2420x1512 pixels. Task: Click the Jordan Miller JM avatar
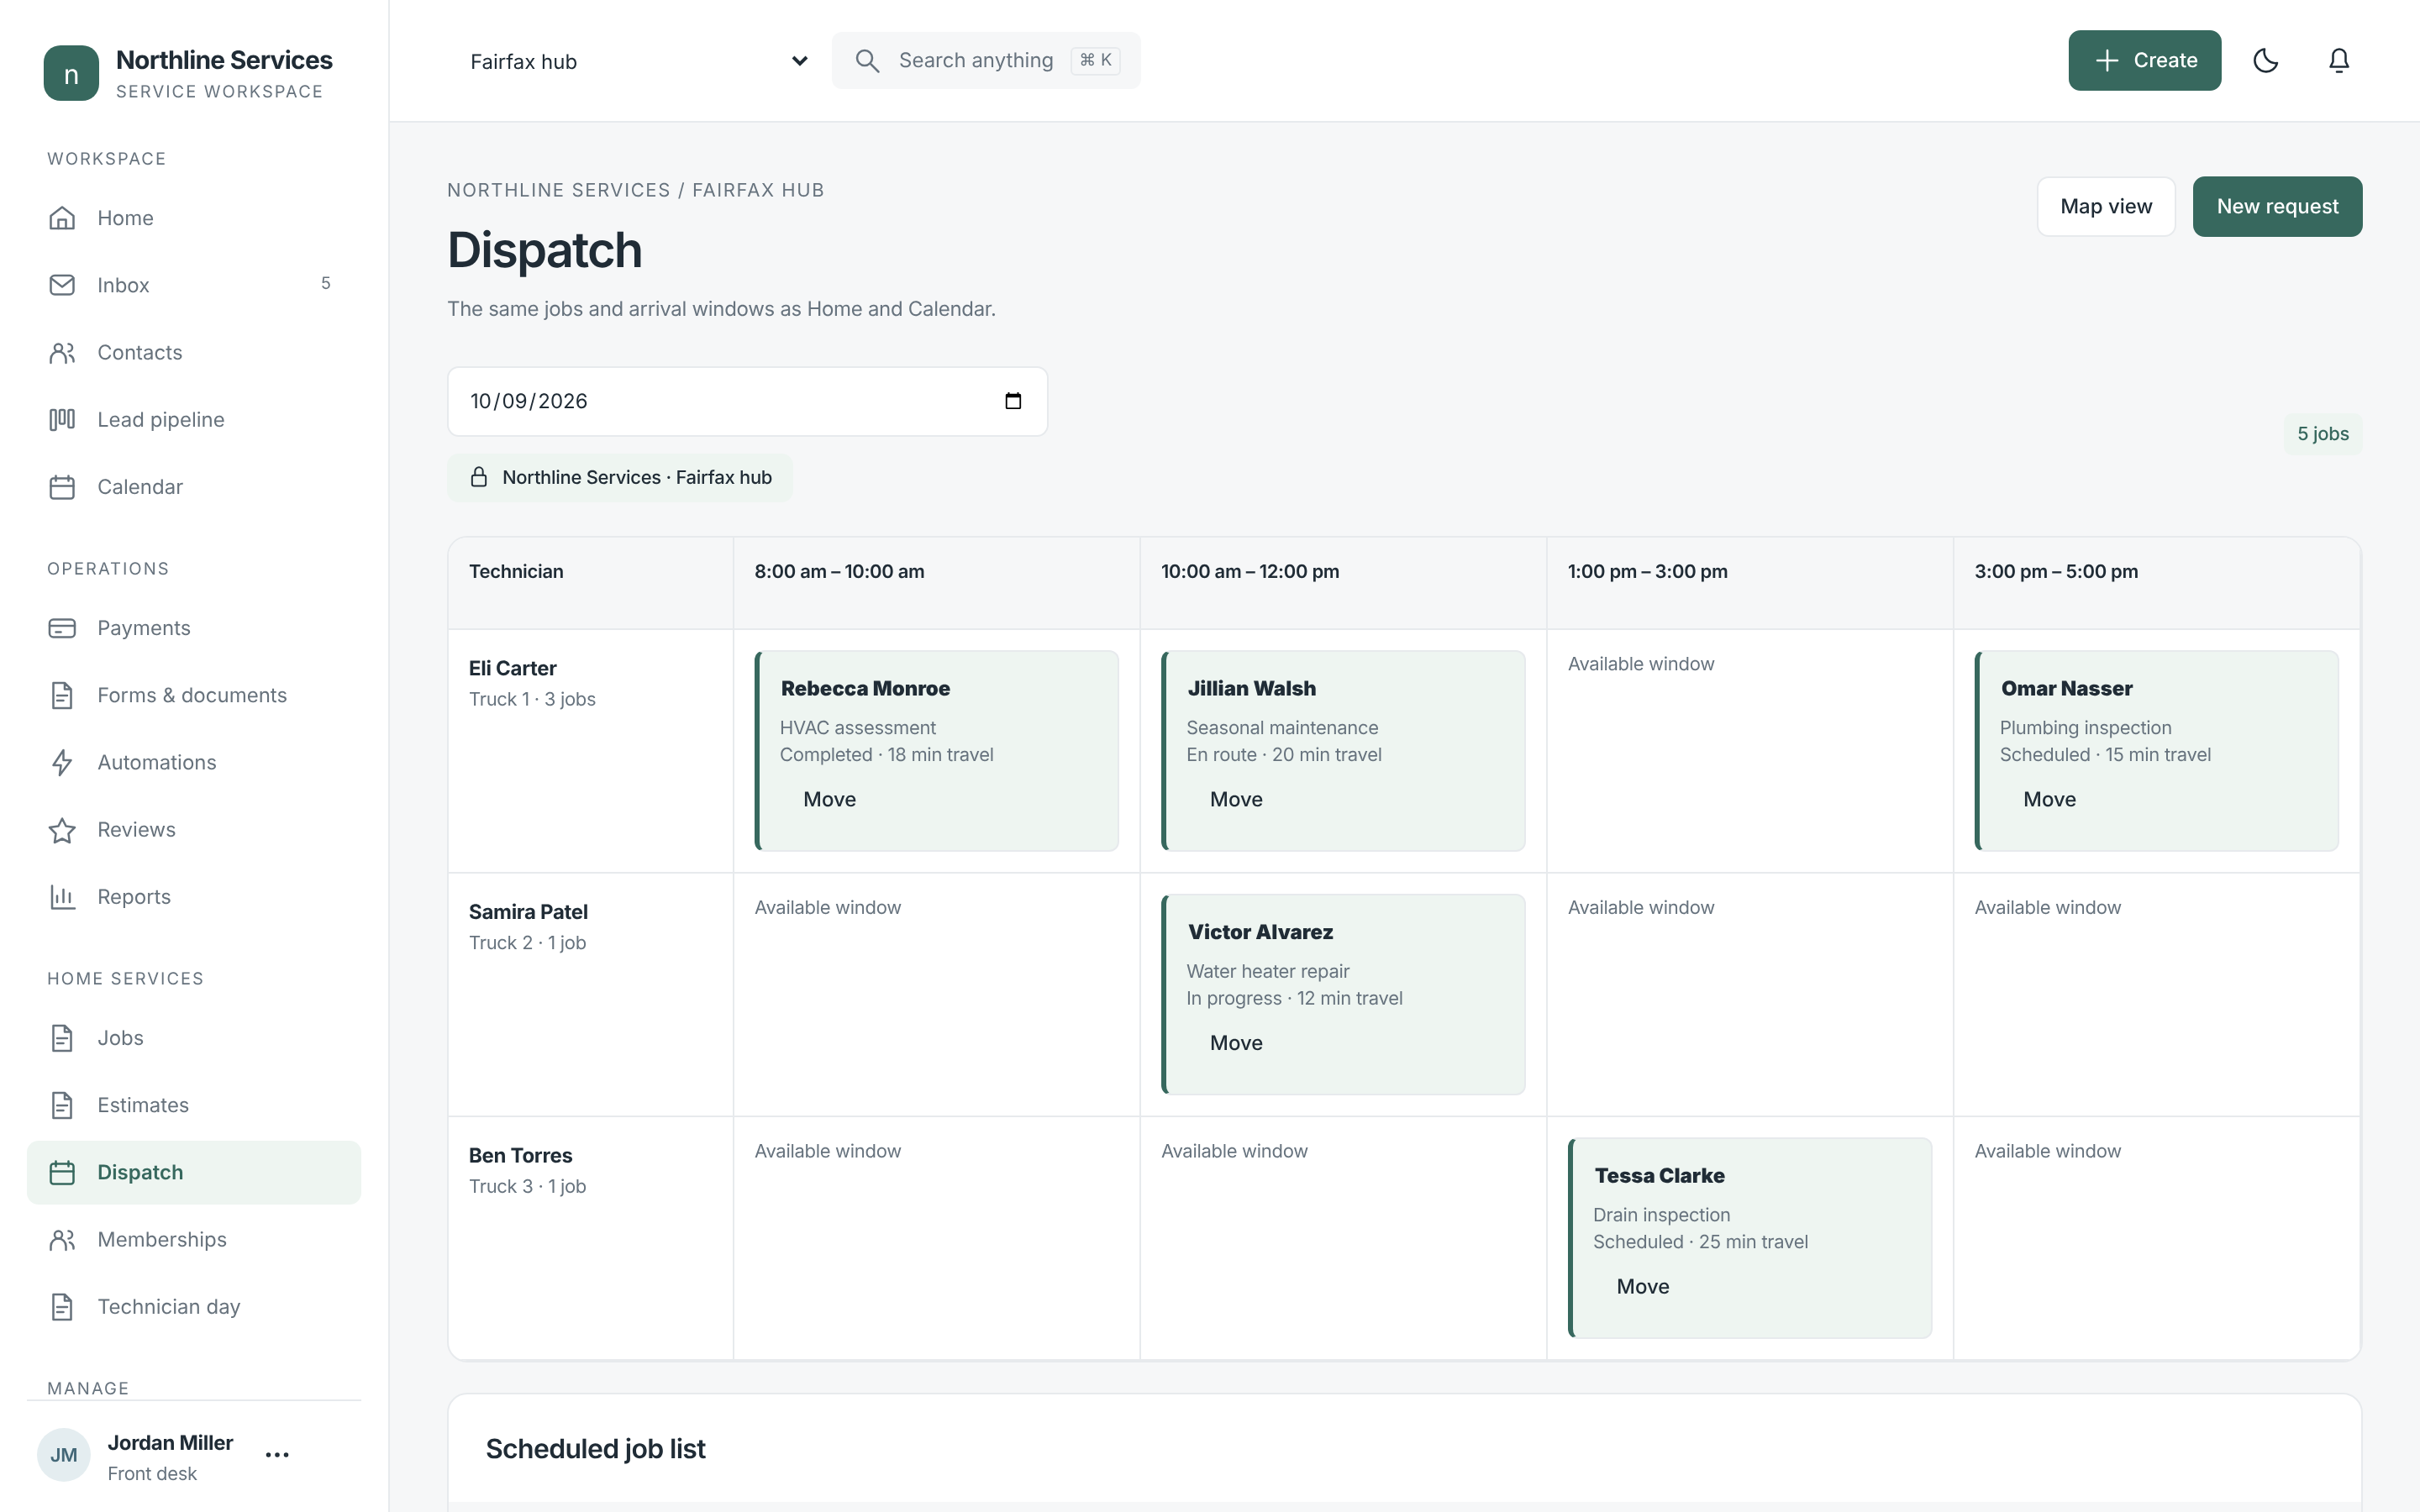pyautogui.click(x=64, y=1455)
